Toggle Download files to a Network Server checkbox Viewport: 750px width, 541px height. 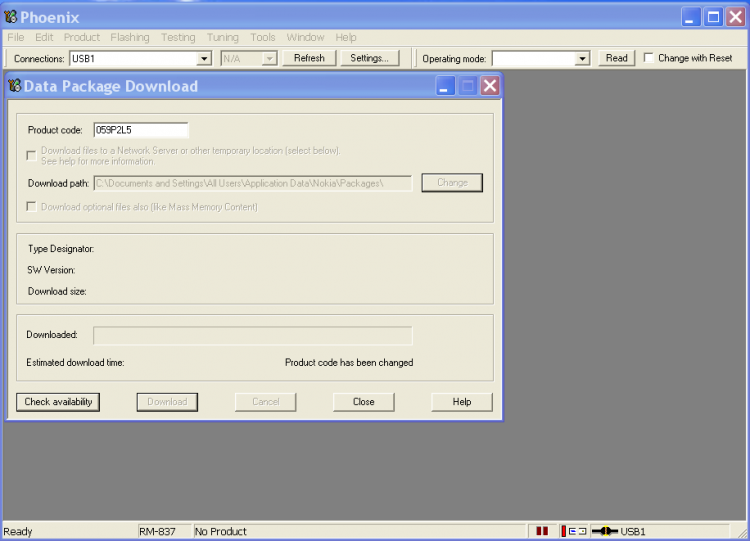[x=32, y=156]
